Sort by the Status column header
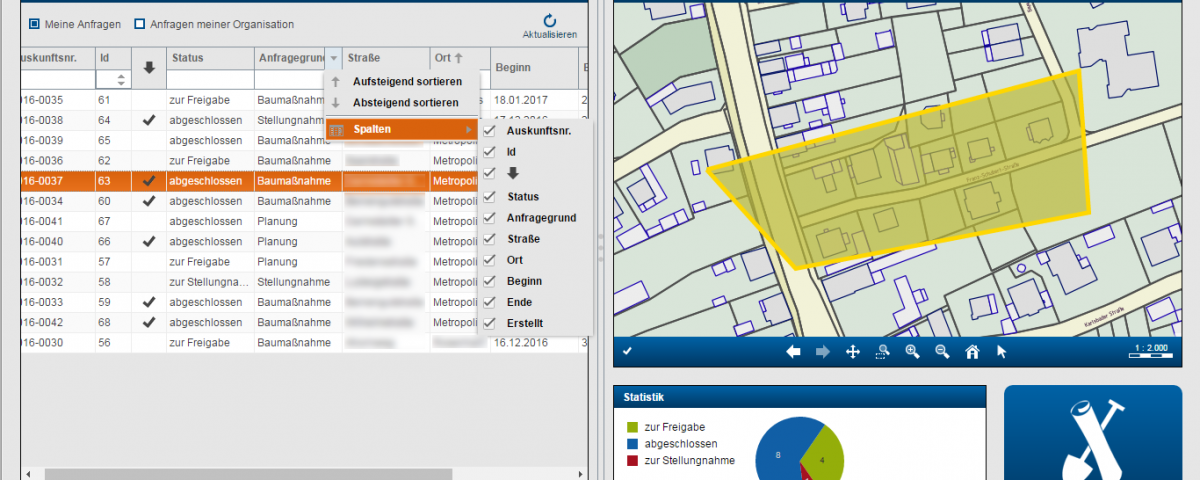Viewport: 1200px width, 480px height. point(210,58)
